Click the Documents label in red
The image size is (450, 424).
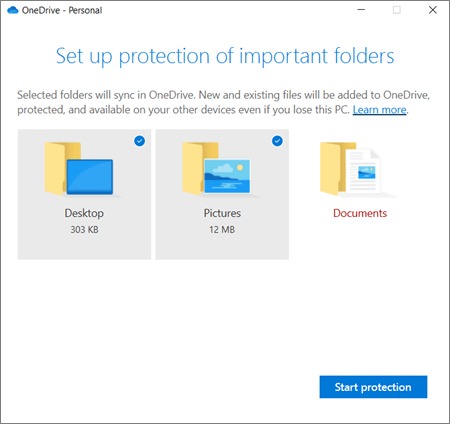click(360, 213)
